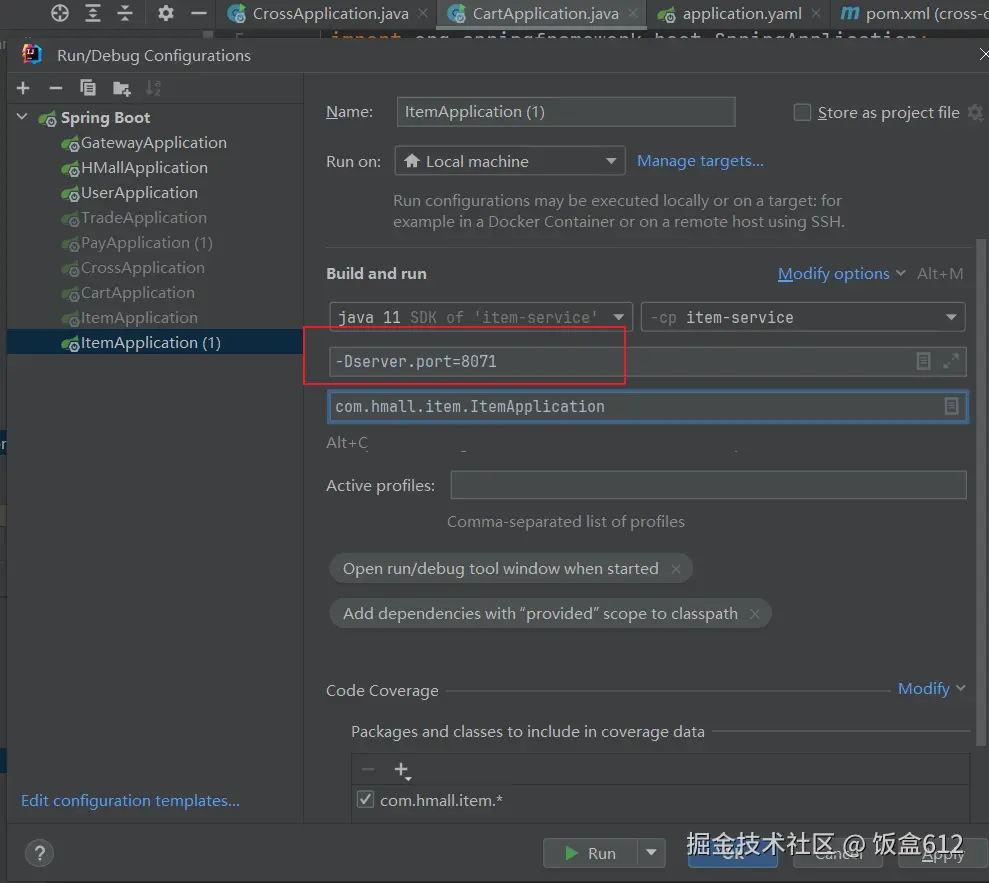Toggle Store as project file checkbox

[x=802, y=113]
